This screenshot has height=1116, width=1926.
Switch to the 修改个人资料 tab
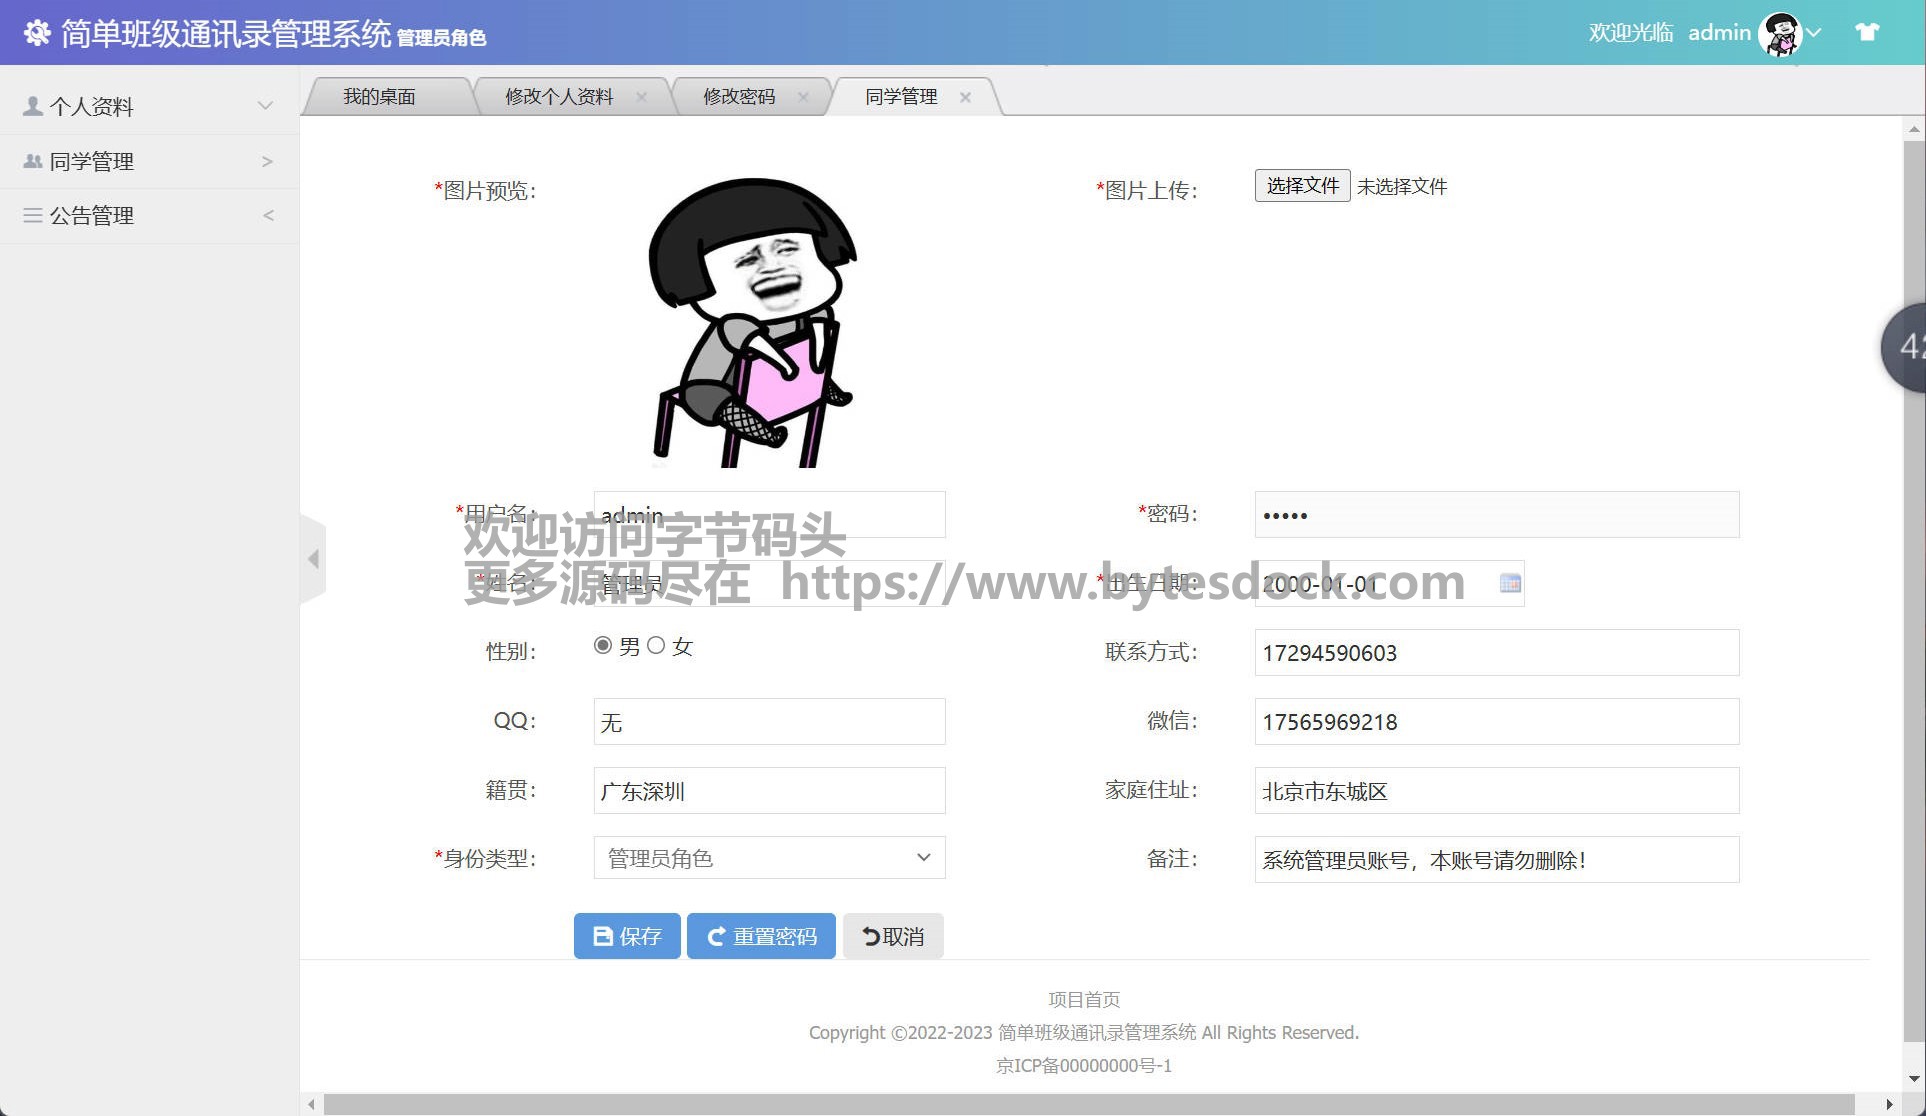tap(558, 97)
